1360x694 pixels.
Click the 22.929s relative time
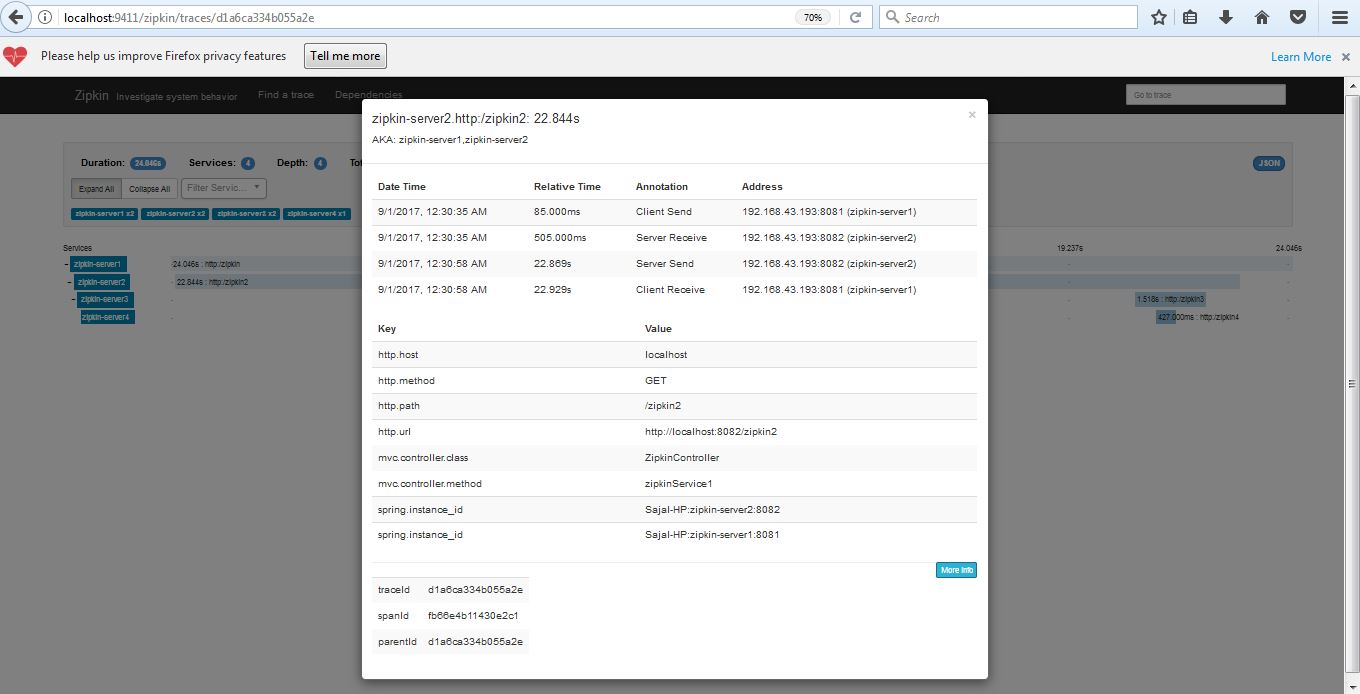(x=553, y=290)
